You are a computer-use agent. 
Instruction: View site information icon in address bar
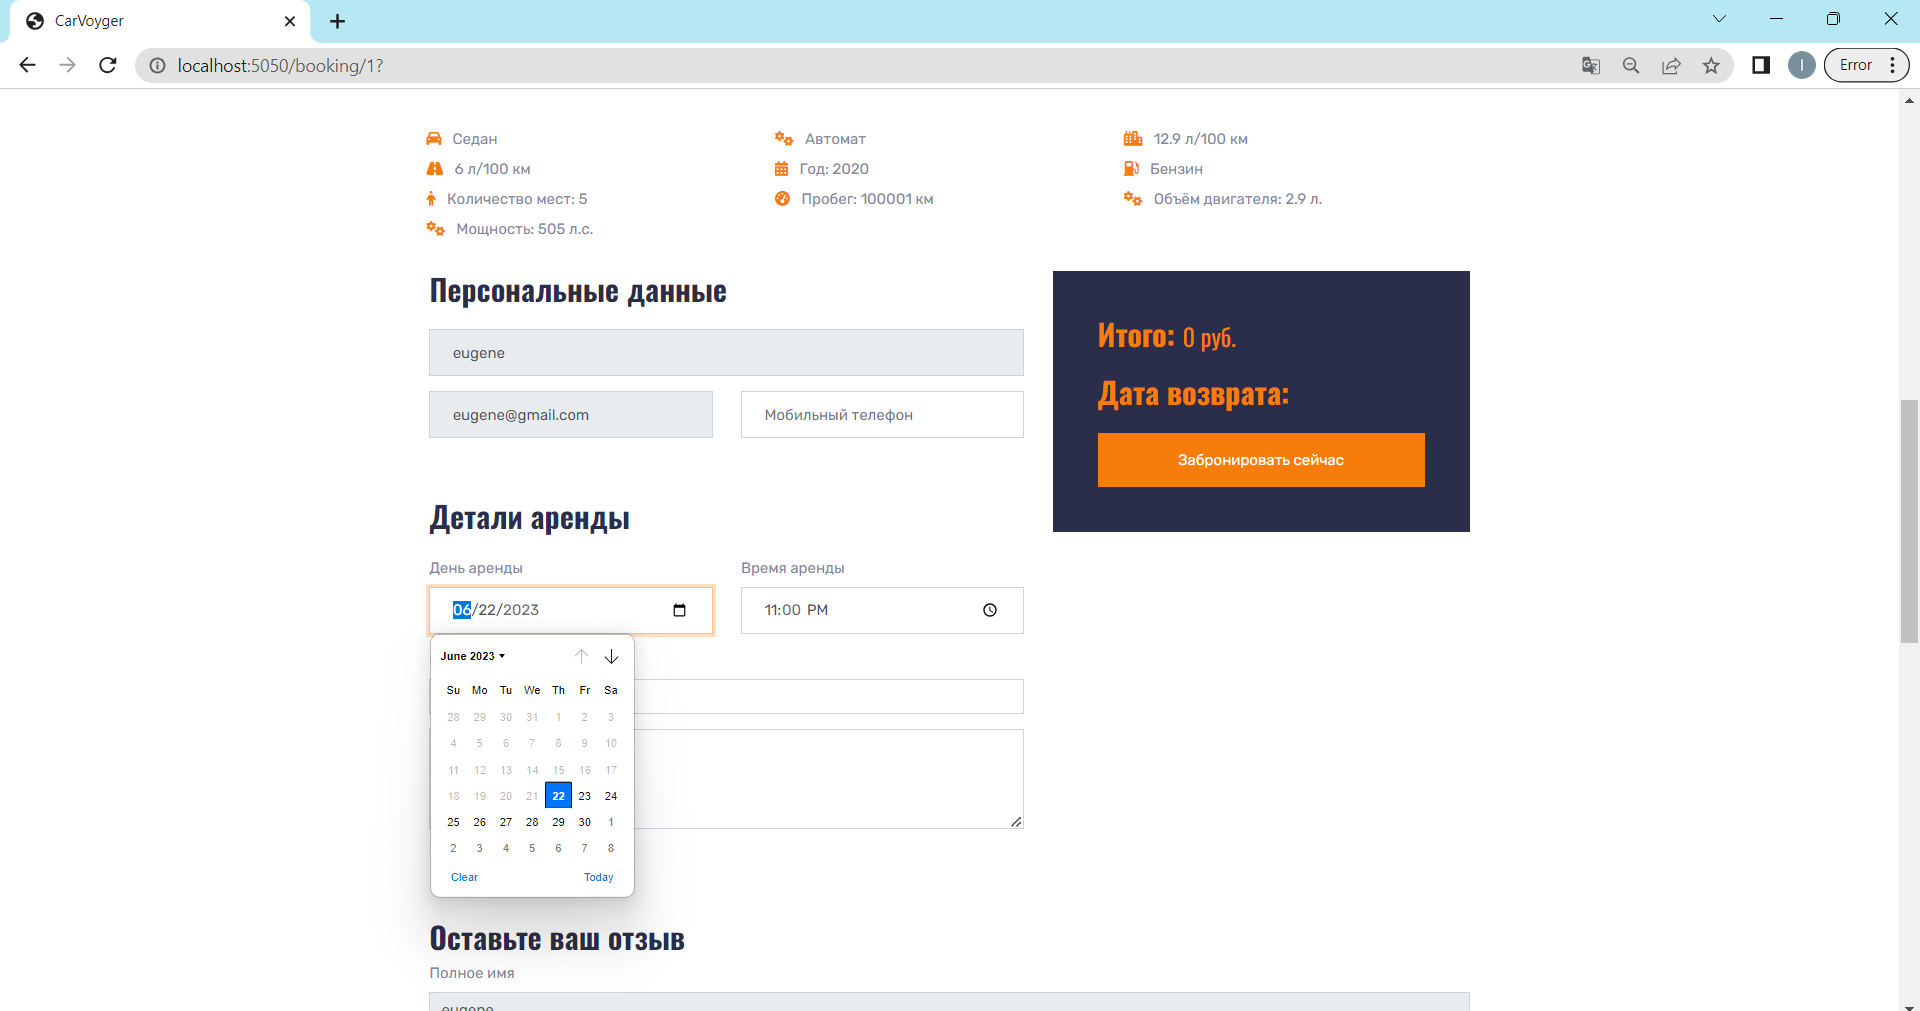click(157, 65)
